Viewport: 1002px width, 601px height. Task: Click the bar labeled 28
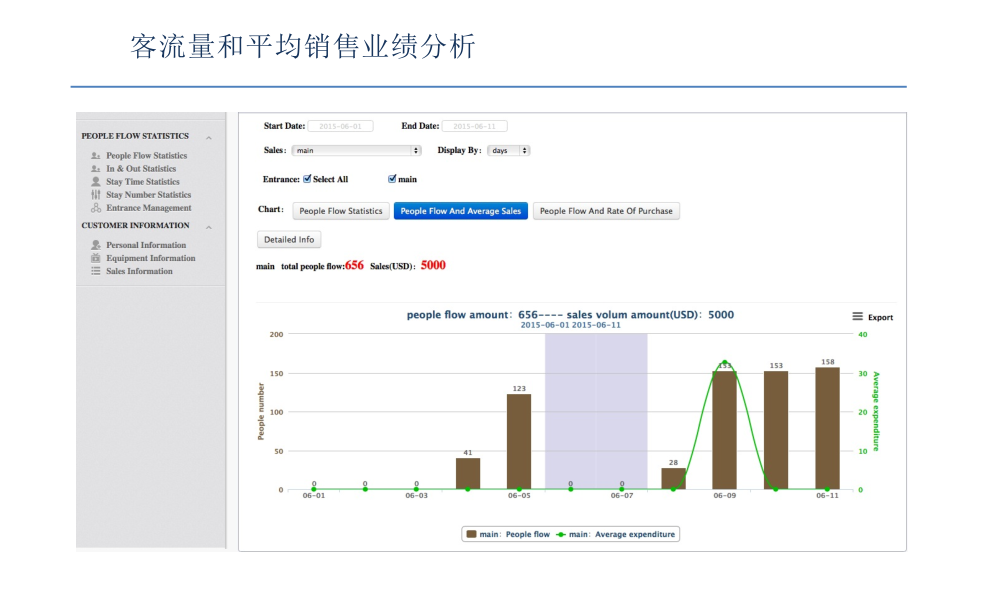[673, 479]
